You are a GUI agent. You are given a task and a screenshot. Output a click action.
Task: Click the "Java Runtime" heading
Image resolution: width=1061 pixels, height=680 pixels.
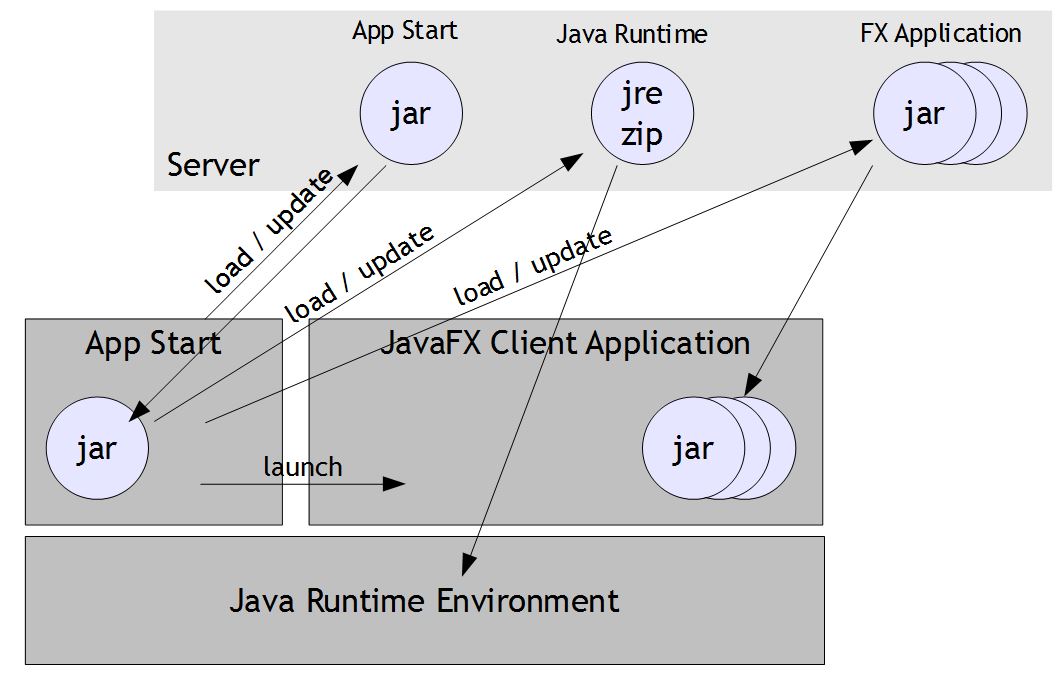point(631,34)
